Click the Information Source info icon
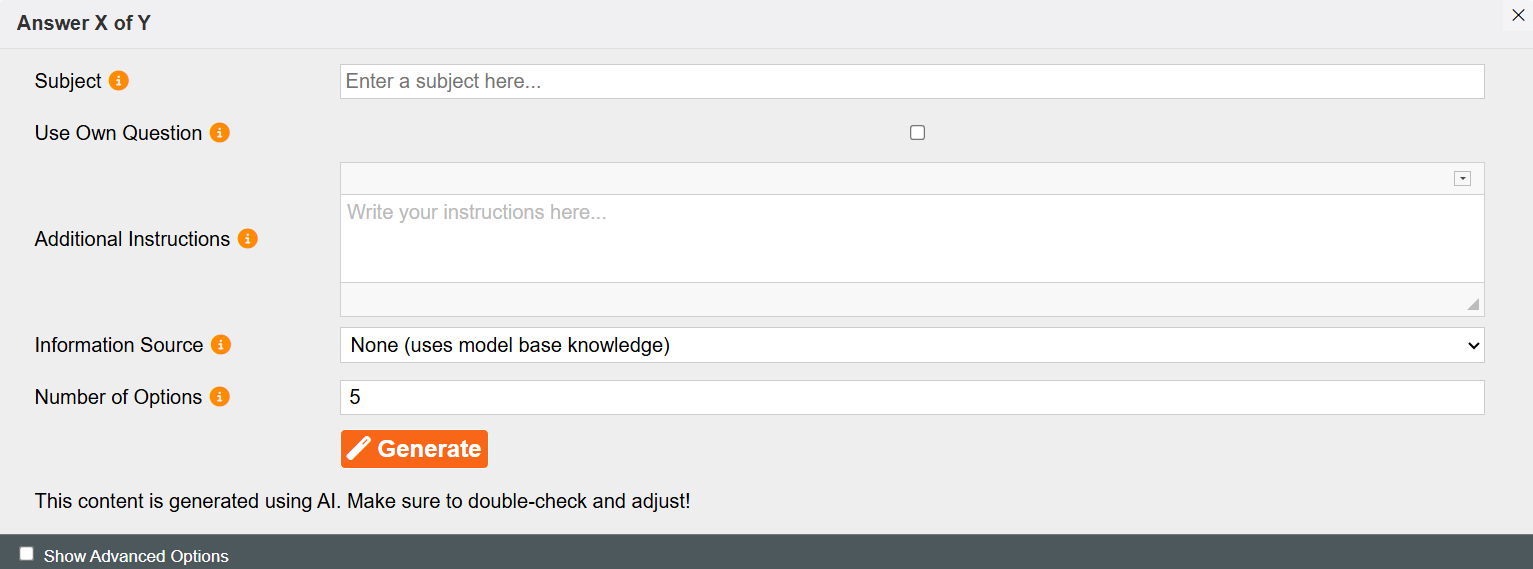The height and width of the screenshot is (569, 1533). pyautogui.click(x=221, y=345)
